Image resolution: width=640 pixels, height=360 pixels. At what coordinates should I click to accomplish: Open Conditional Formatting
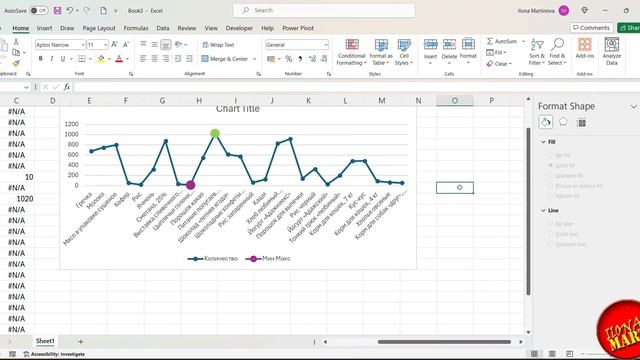(351, 52)
